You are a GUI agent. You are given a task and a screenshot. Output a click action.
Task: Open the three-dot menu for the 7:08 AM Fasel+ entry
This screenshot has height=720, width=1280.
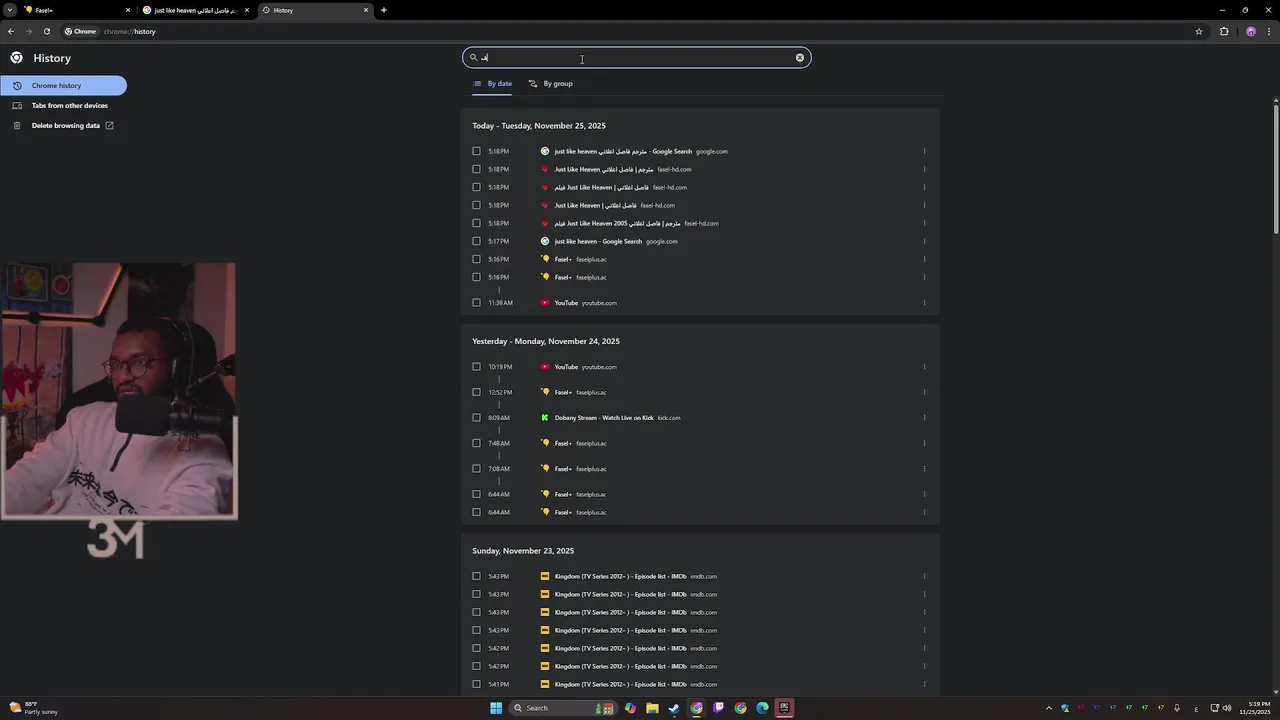[924, 469]
